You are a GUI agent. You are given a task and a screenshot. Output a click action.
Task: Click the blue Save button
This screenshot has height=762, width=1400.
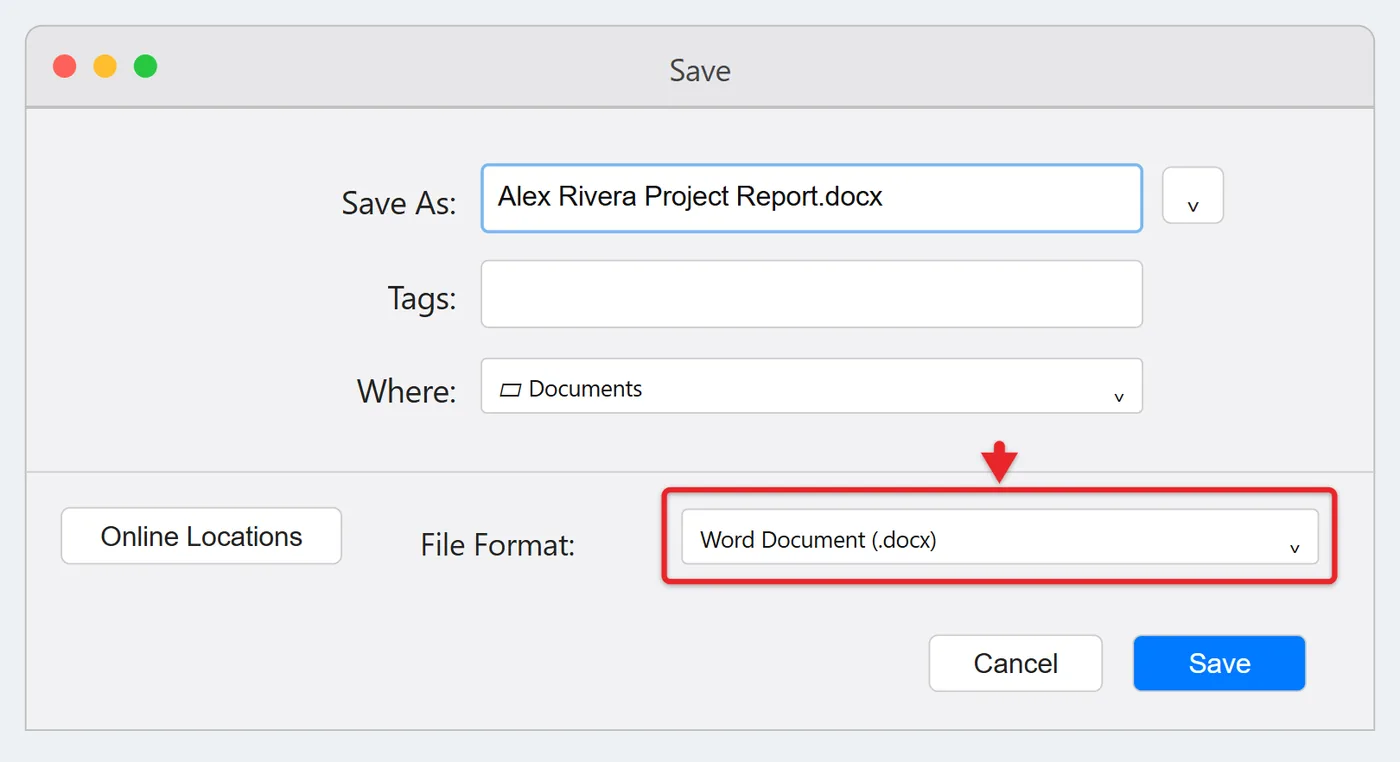(1219, 663)
